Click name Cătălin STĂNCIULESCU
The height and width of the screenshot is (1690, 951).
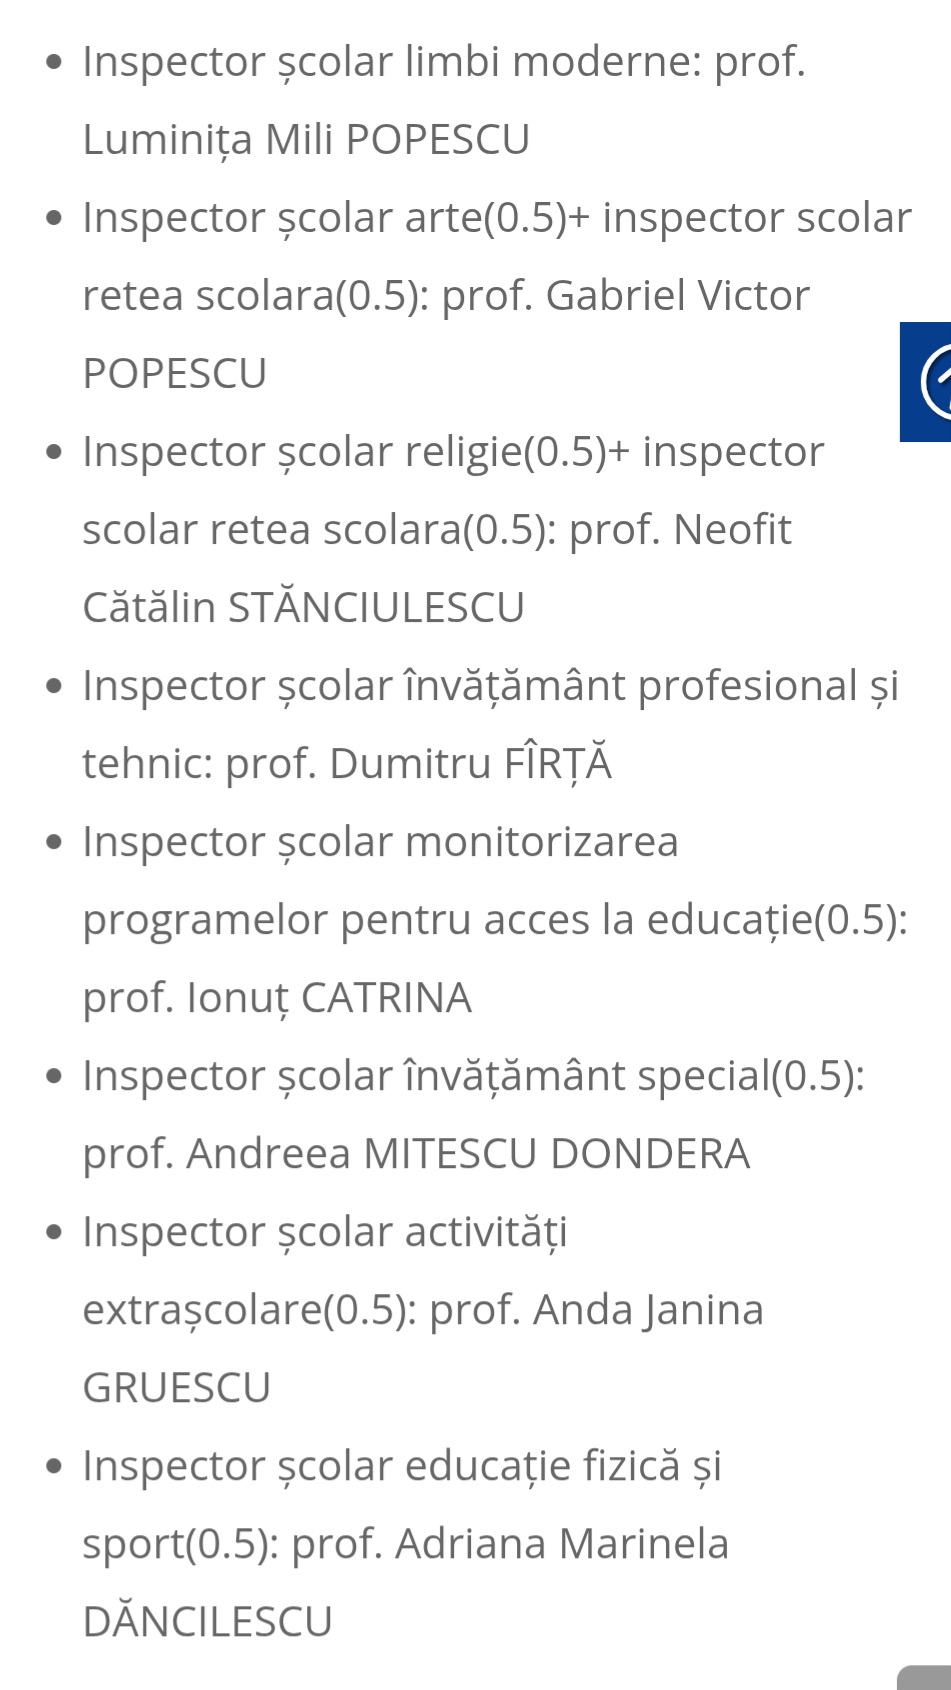[x=304, y=608]
